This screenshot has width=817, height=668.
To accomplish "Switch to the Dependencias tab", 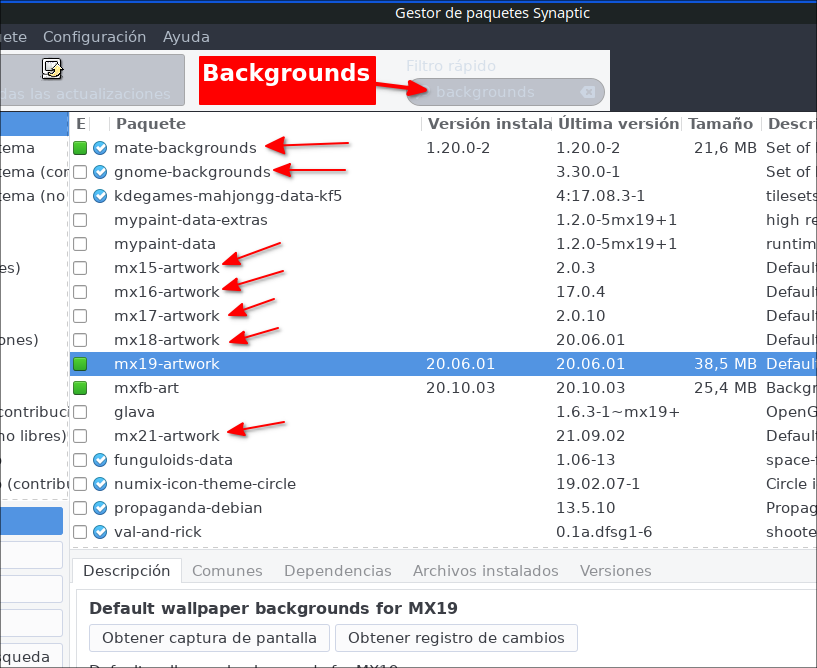I will pos(338,571).
